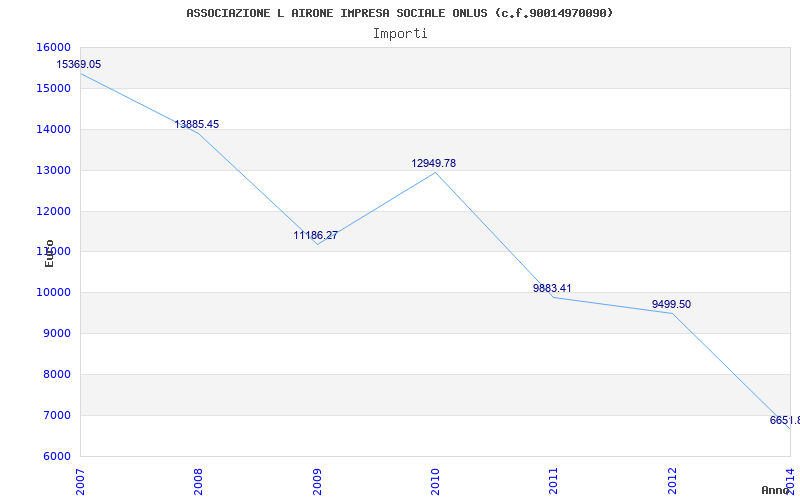Click the y-axis value 6000

tap(57, 456)
